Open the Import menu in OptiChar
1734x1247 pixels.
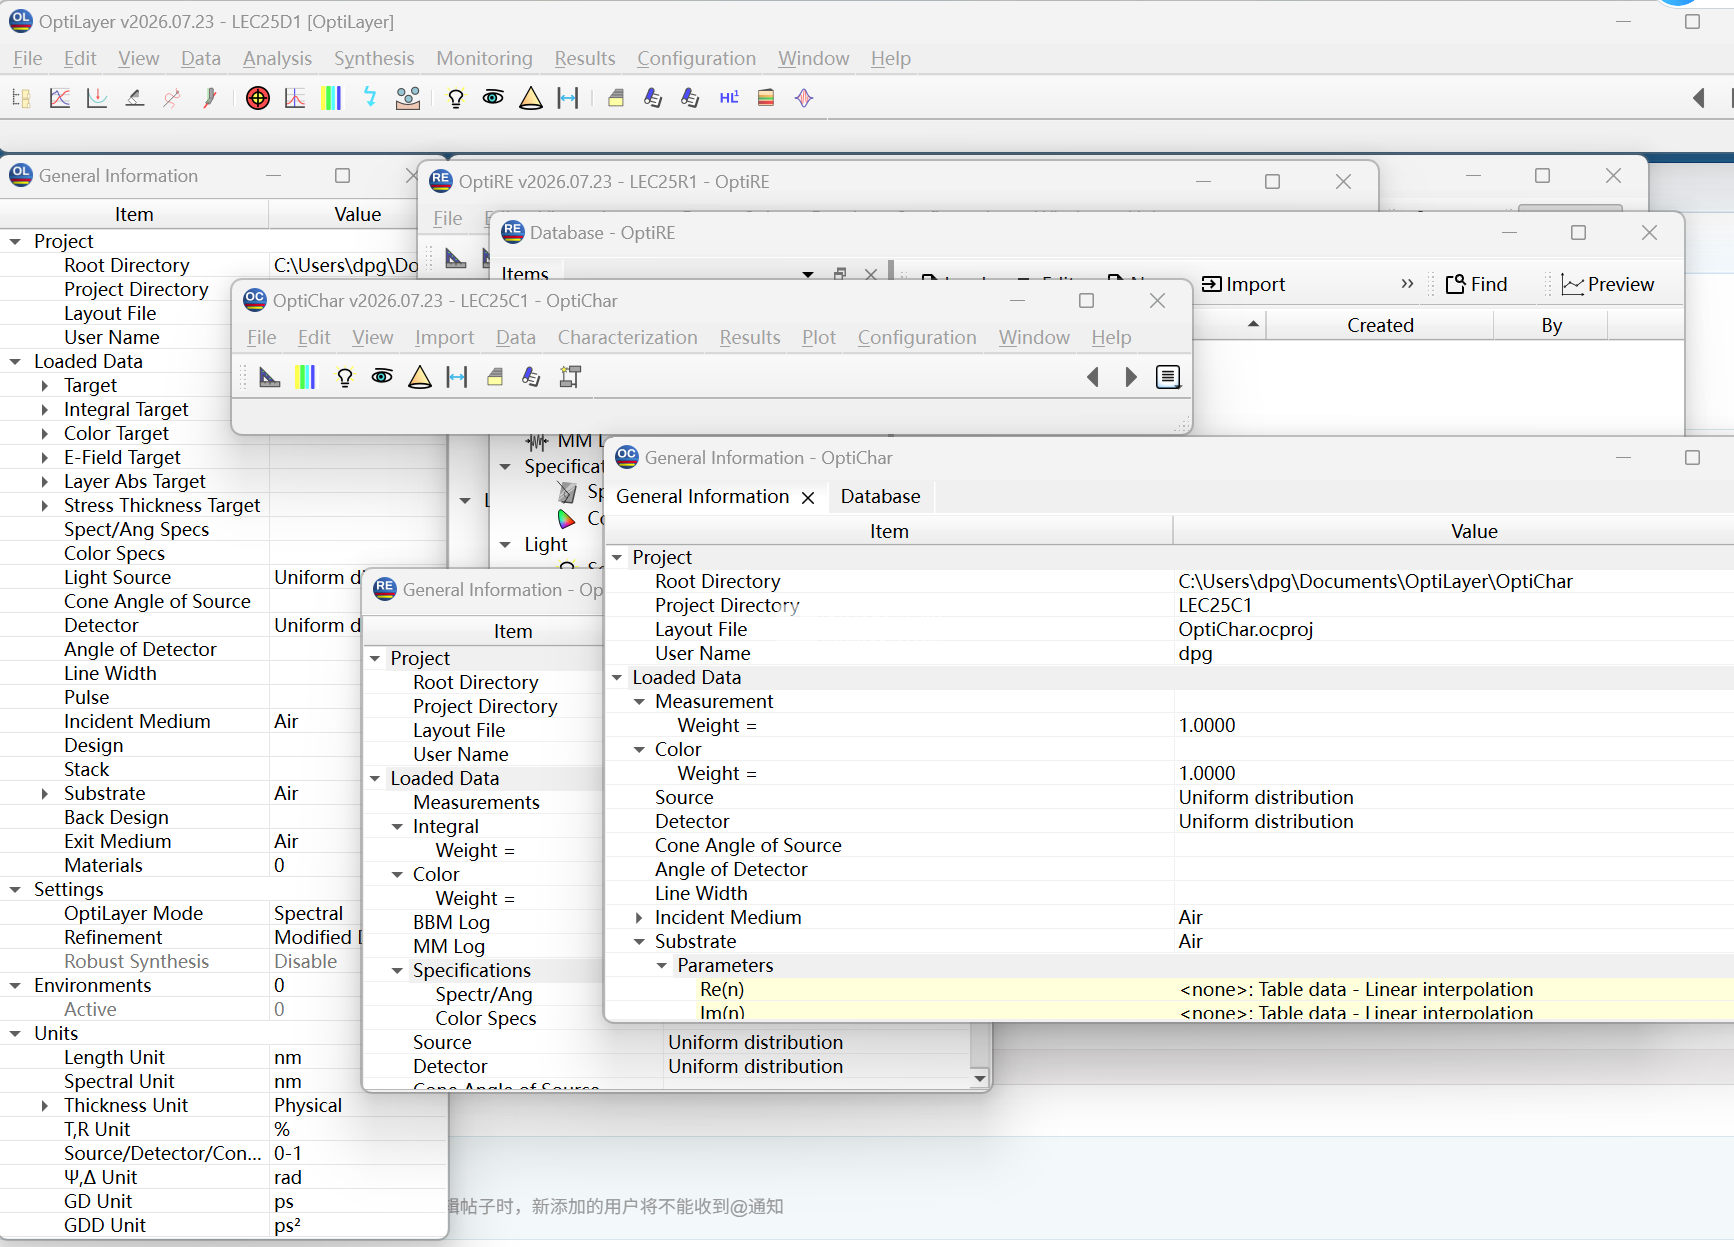[444, 338]
